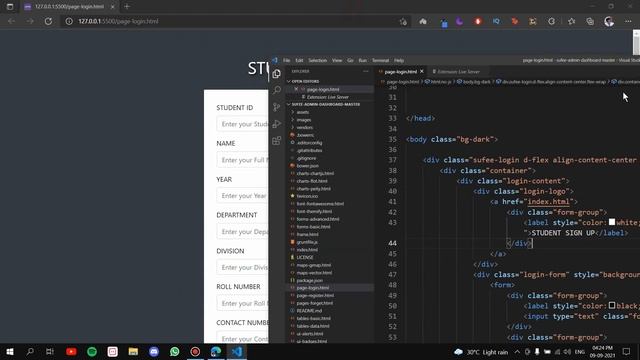Screen dimensions: 640x360
Task: Open the View menu in VS Code
Action: (x=337, y=60)
